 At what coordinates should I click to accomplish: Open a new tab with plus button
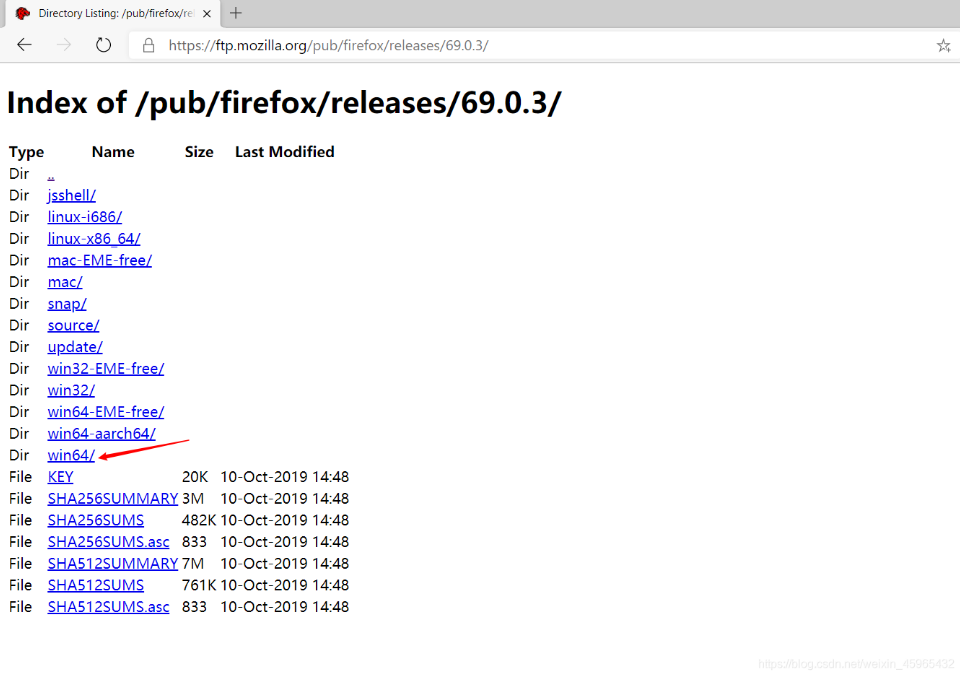point(236,13)
